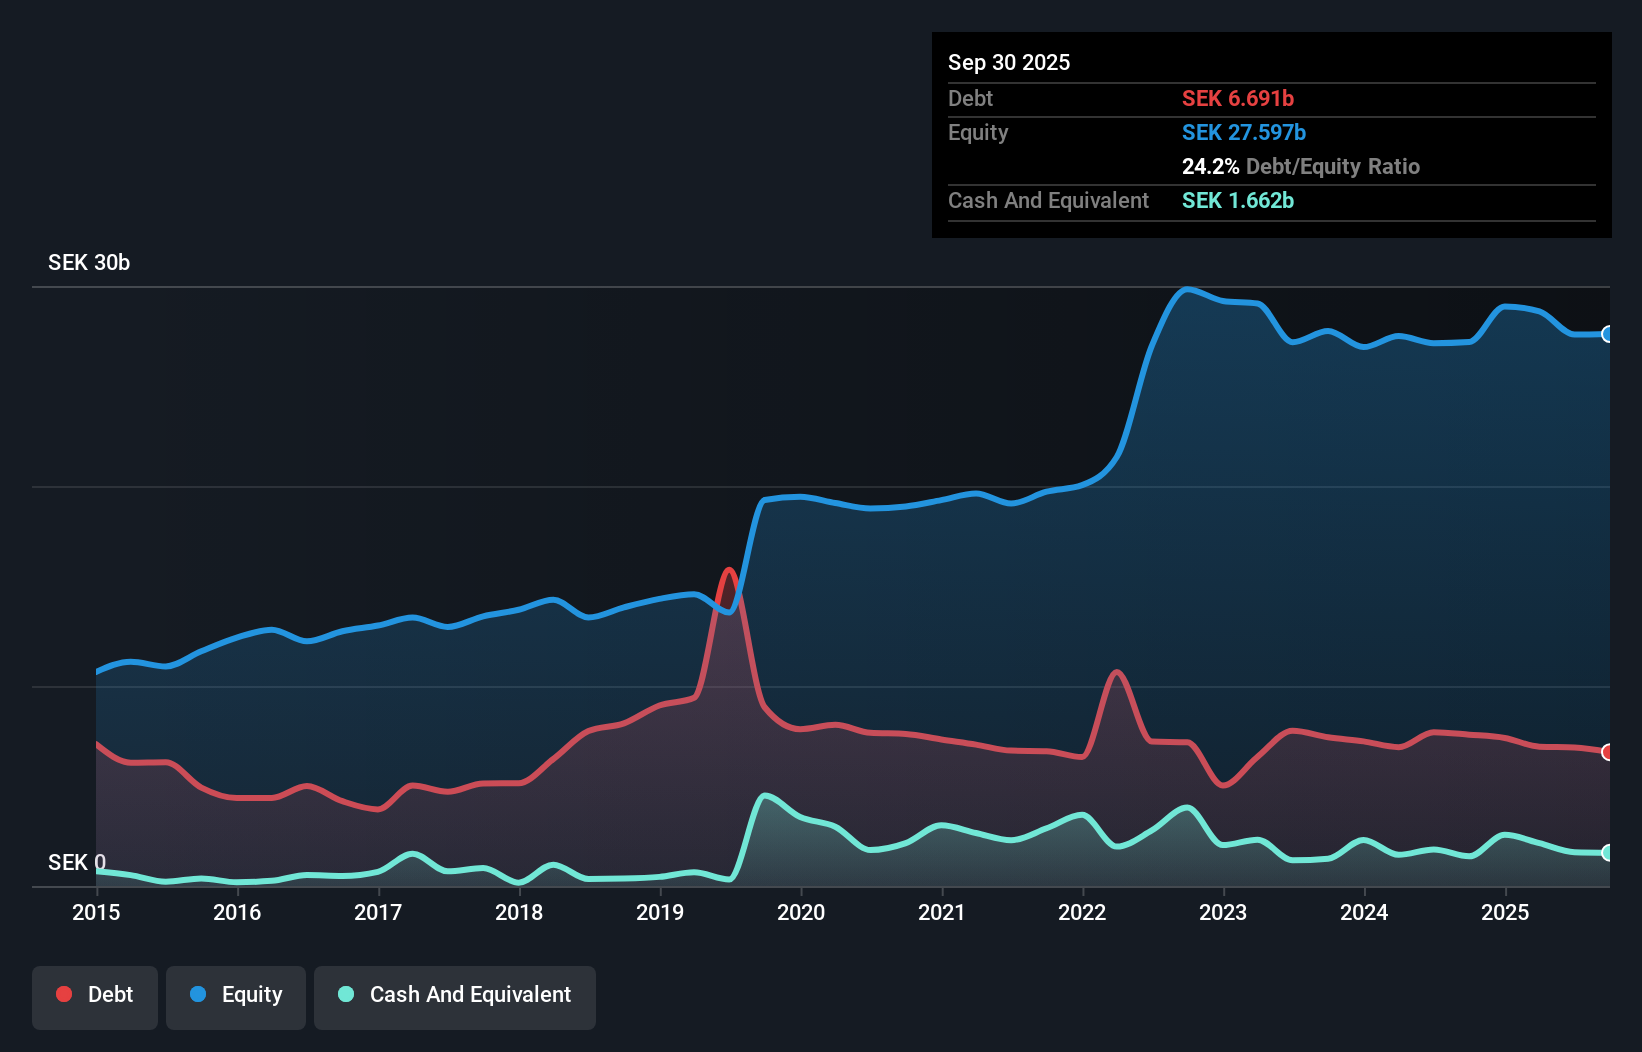Toggle visibility of the Debt series
This screenshot has width=1642, height=1052.
95,996
